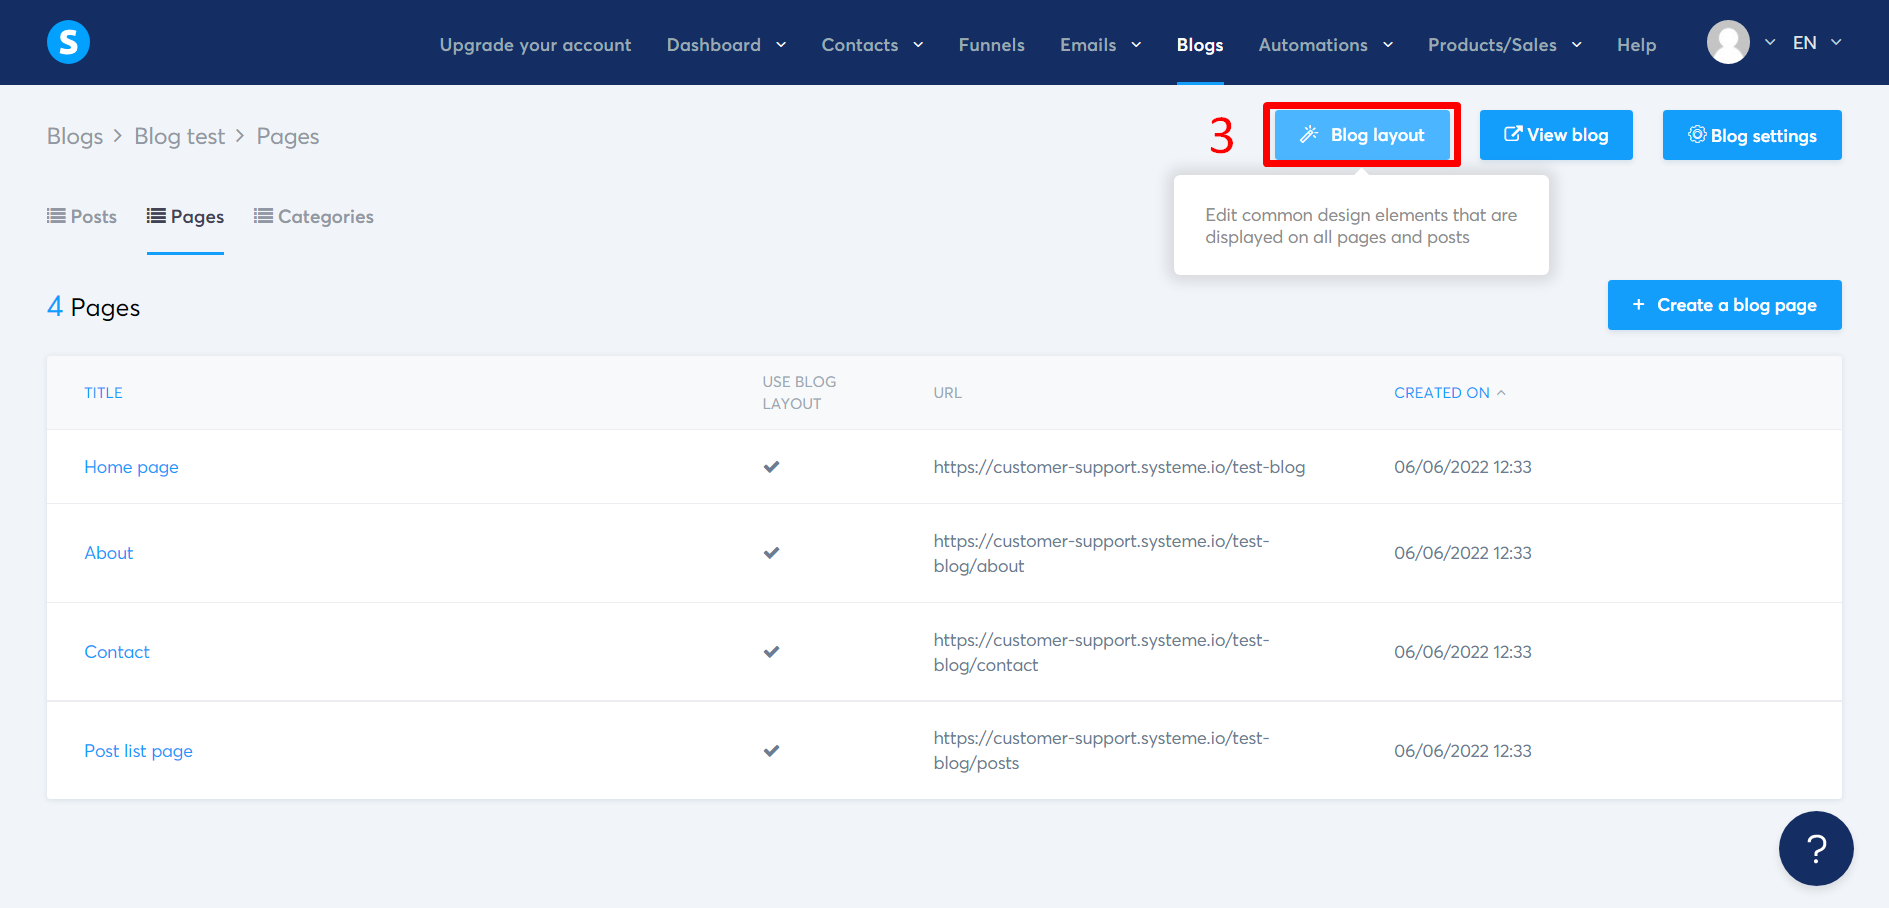
Task: Open the Blog test breadcrumb link
Action: 180,135
